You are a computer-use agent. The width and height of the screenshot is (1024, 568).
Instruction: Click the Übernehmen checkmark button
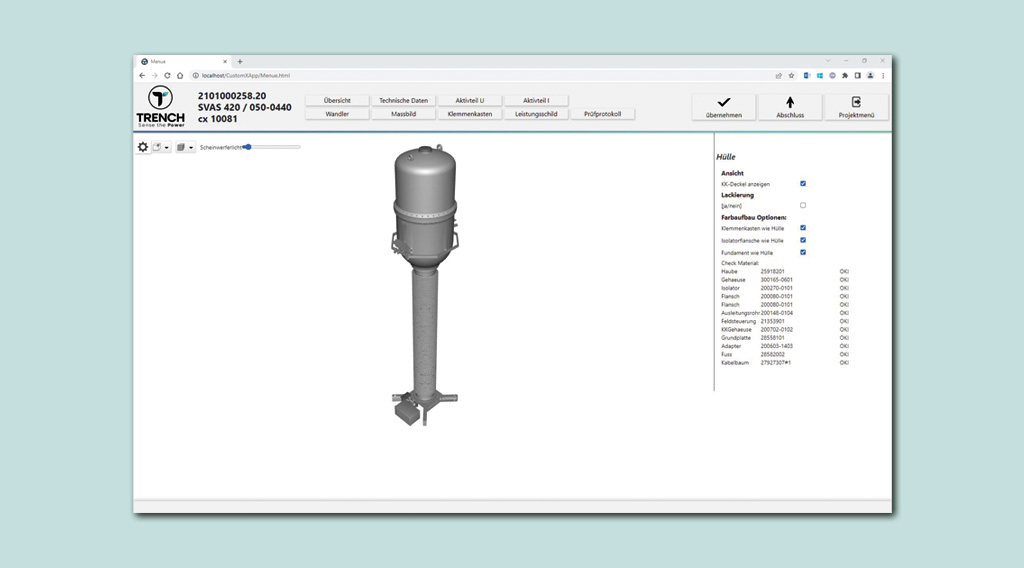coord(723,107)
